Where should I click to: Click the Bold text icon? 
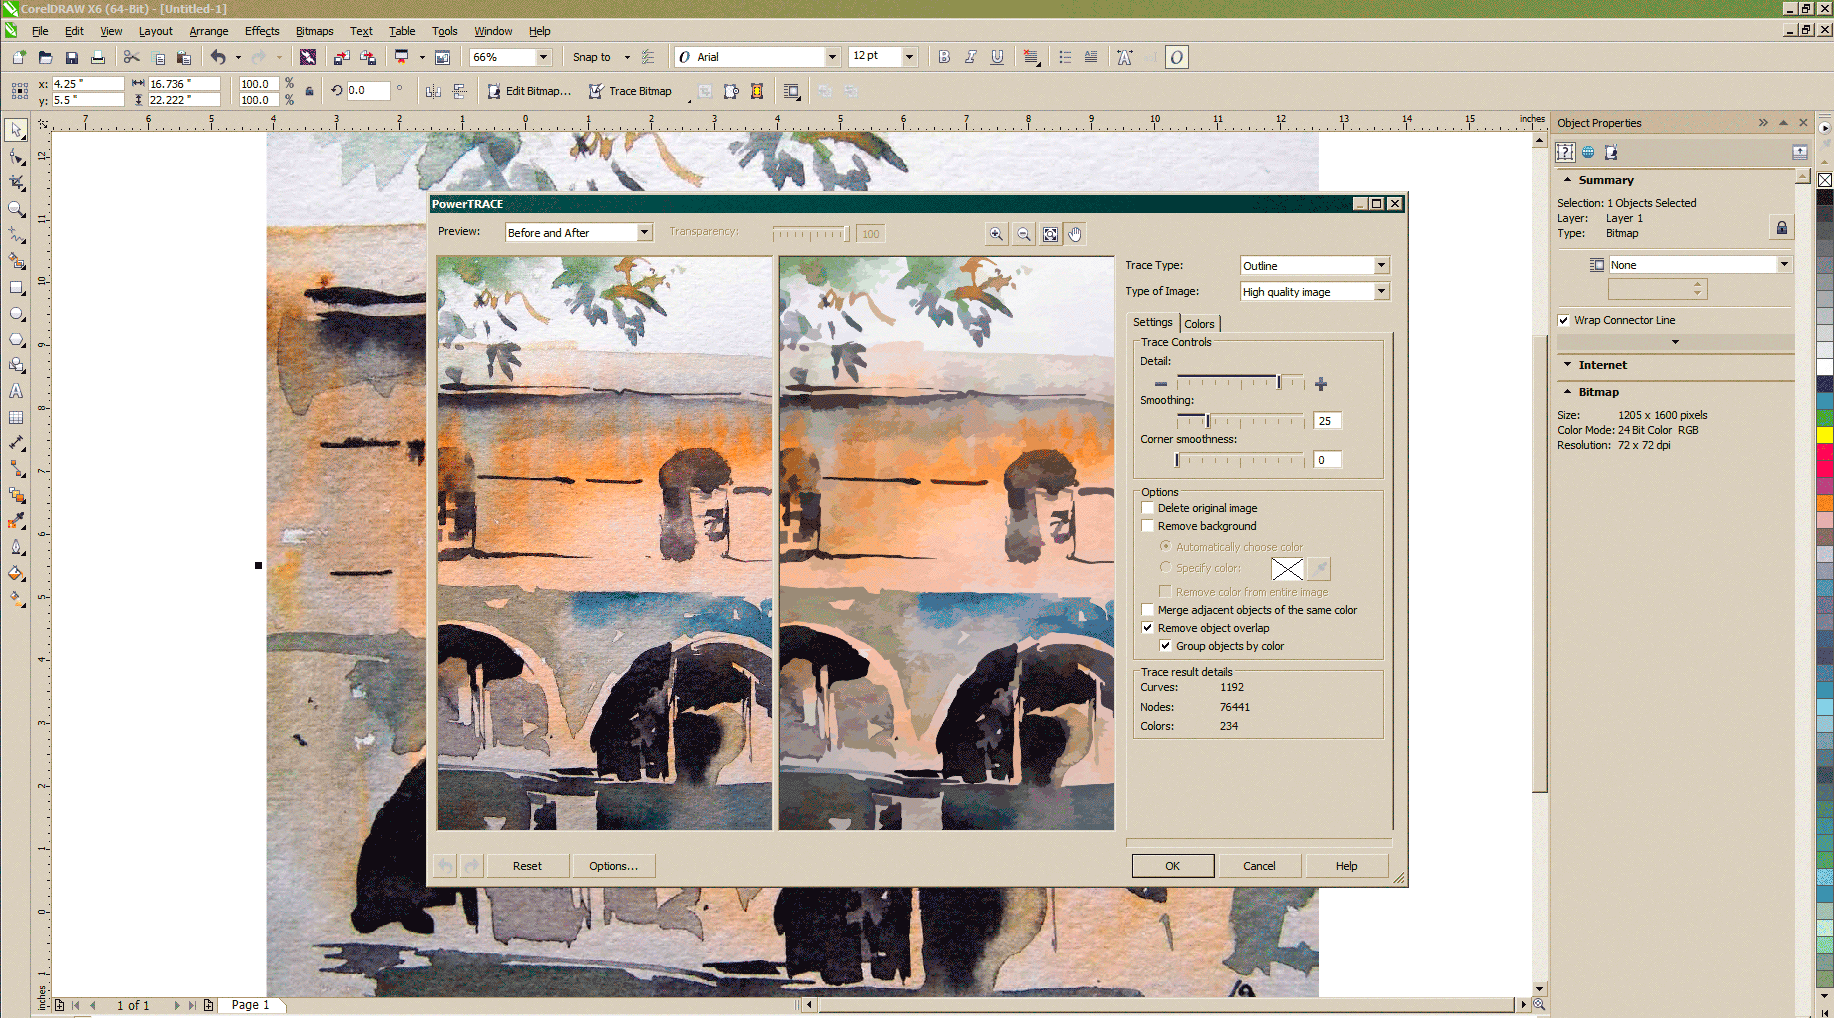(x=944, y=57)
